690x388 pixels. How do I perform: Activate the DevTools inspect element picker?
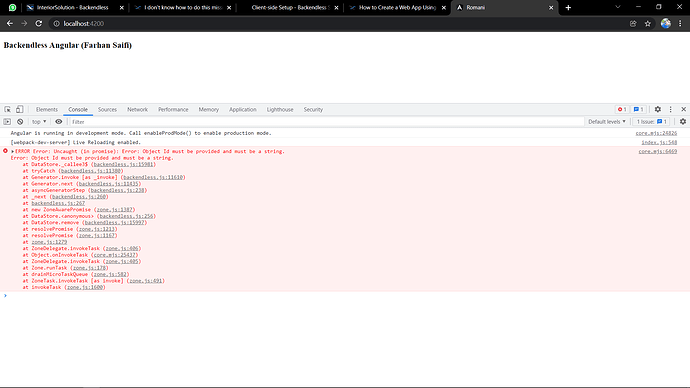coord(7,110)
